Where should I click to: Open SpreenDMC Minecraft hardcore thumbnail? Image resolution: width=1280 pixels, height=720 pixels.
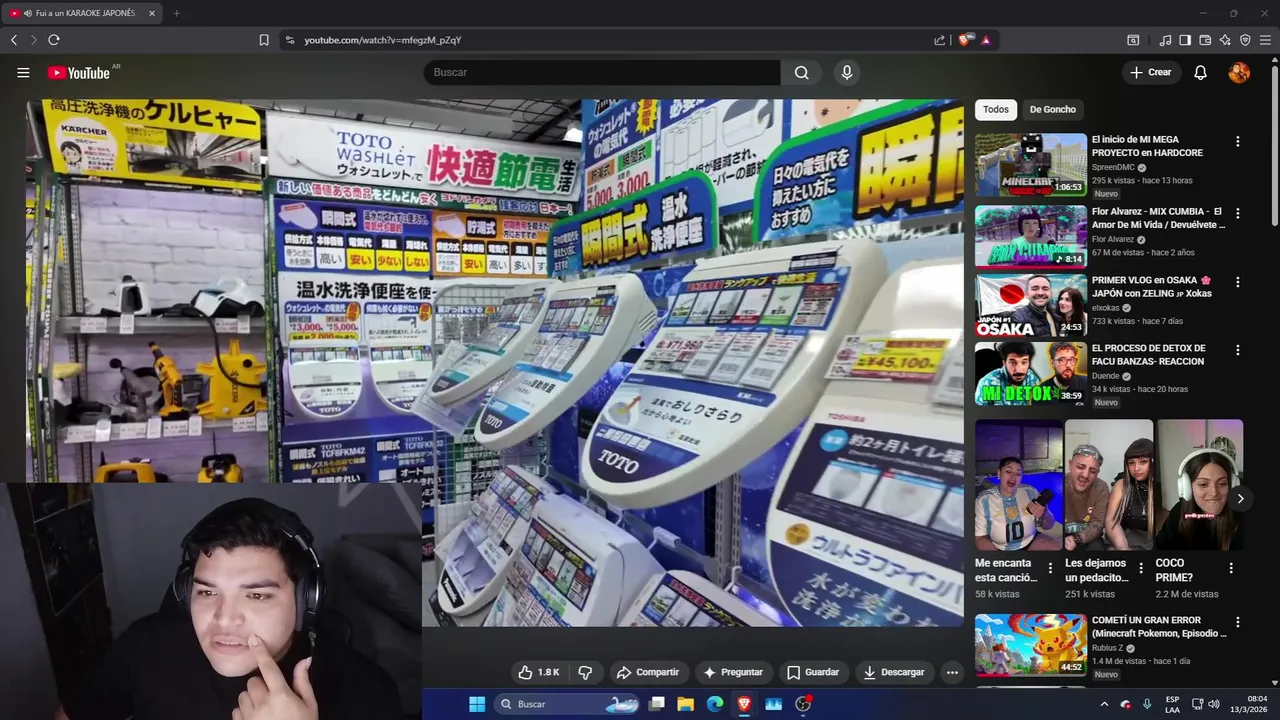coord(1030,165)
